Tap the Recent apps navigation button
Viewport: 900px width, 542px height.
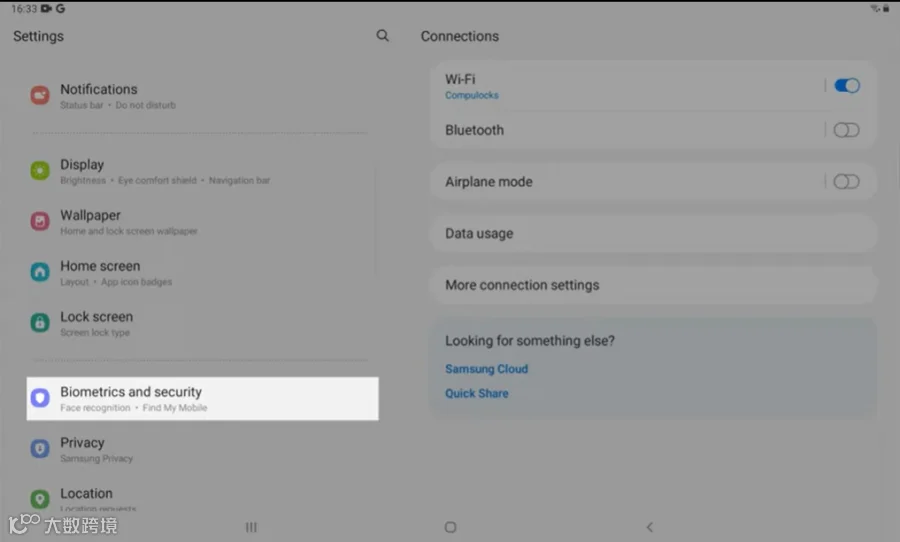coord(251,527)
